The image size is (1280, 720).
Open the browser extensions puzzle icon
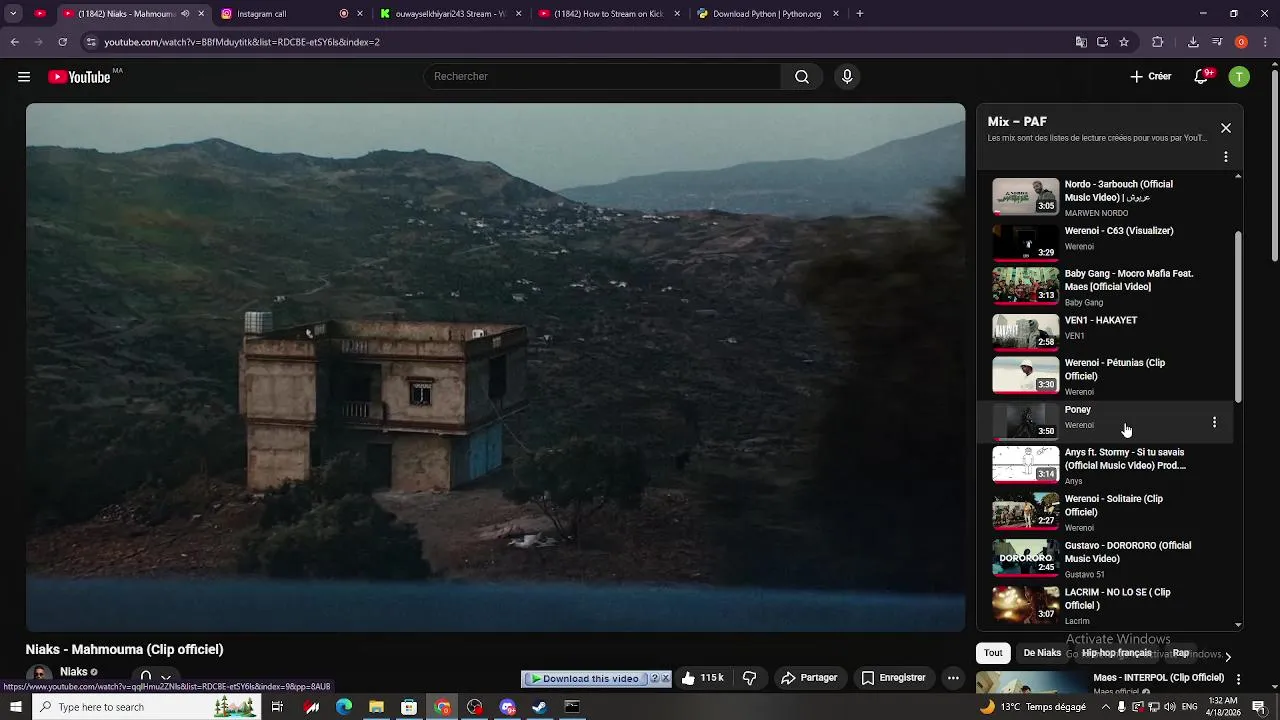coord(1158,42)
